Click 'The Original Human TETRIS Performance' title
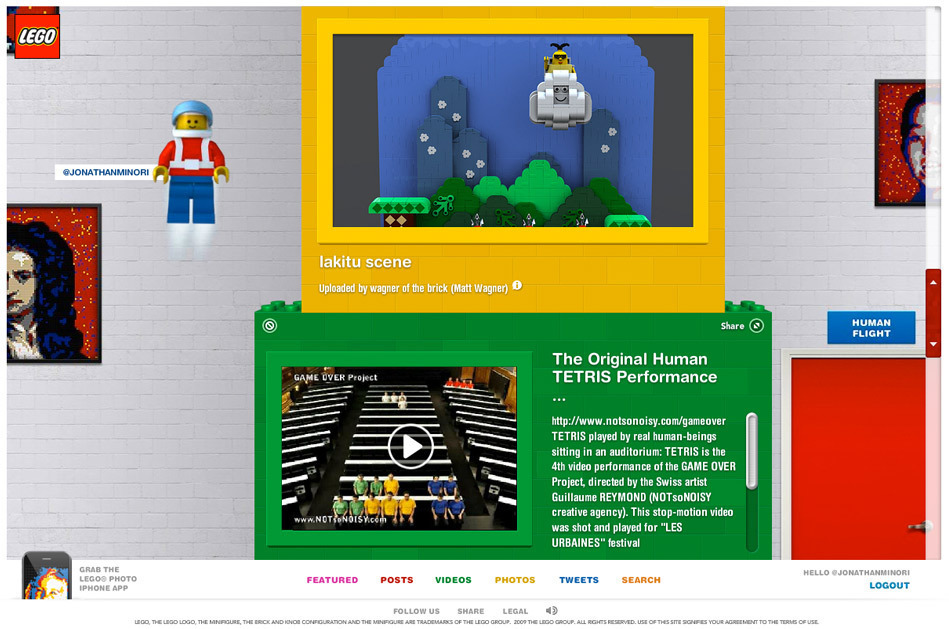 635,368
